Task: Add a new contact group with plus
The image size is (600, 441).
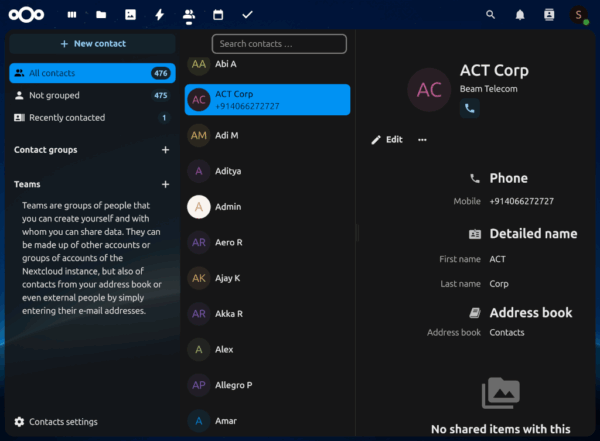Action: tap(165, 150)
